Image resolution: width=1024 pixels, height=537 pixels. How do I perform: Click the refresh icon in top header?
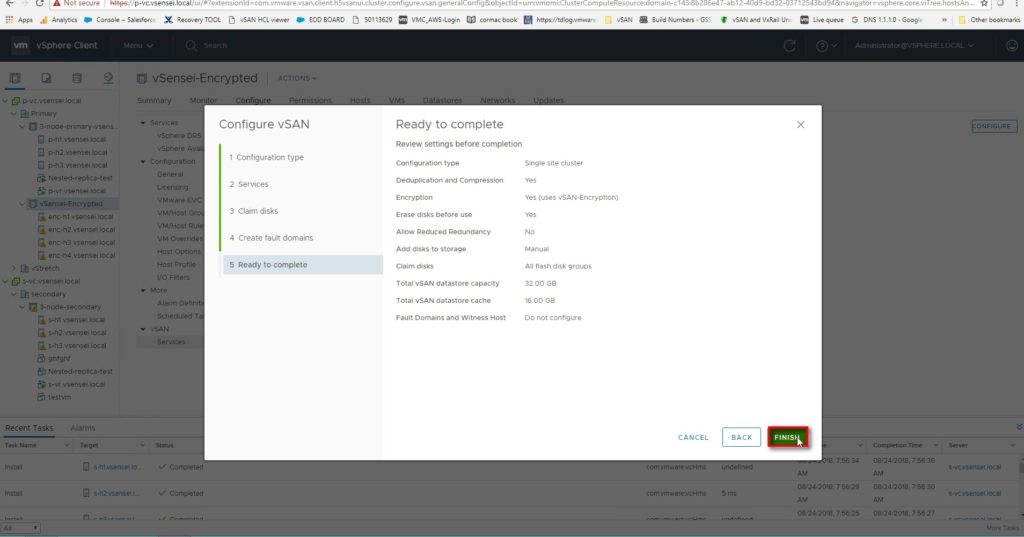(790, 45)
